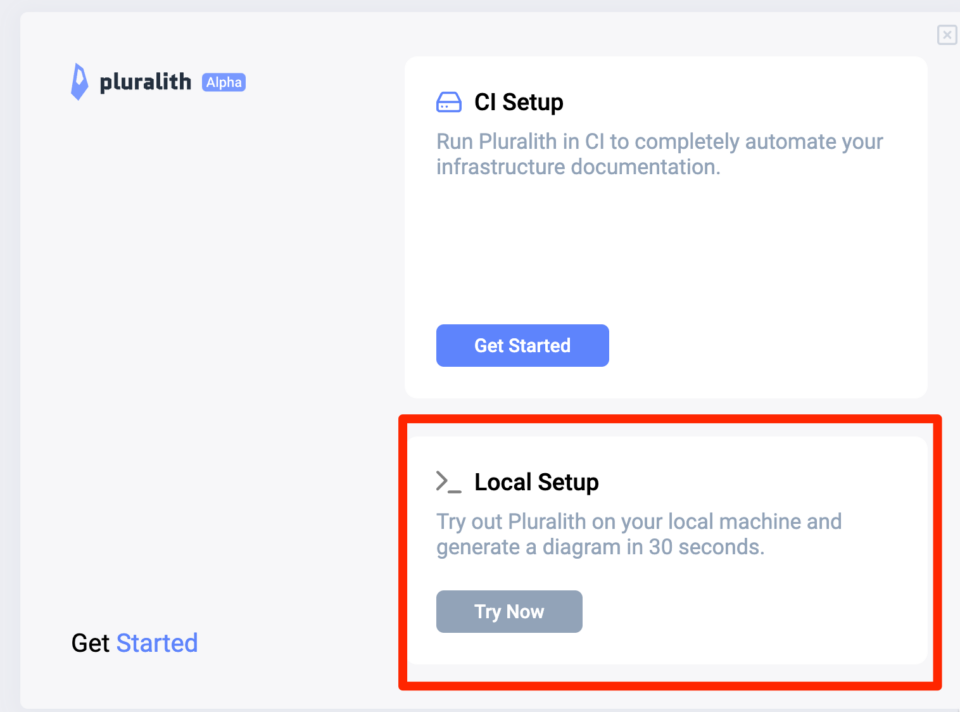
Task: Click the blue Get Started button under CI Setup
Action: tap(522, 345)
